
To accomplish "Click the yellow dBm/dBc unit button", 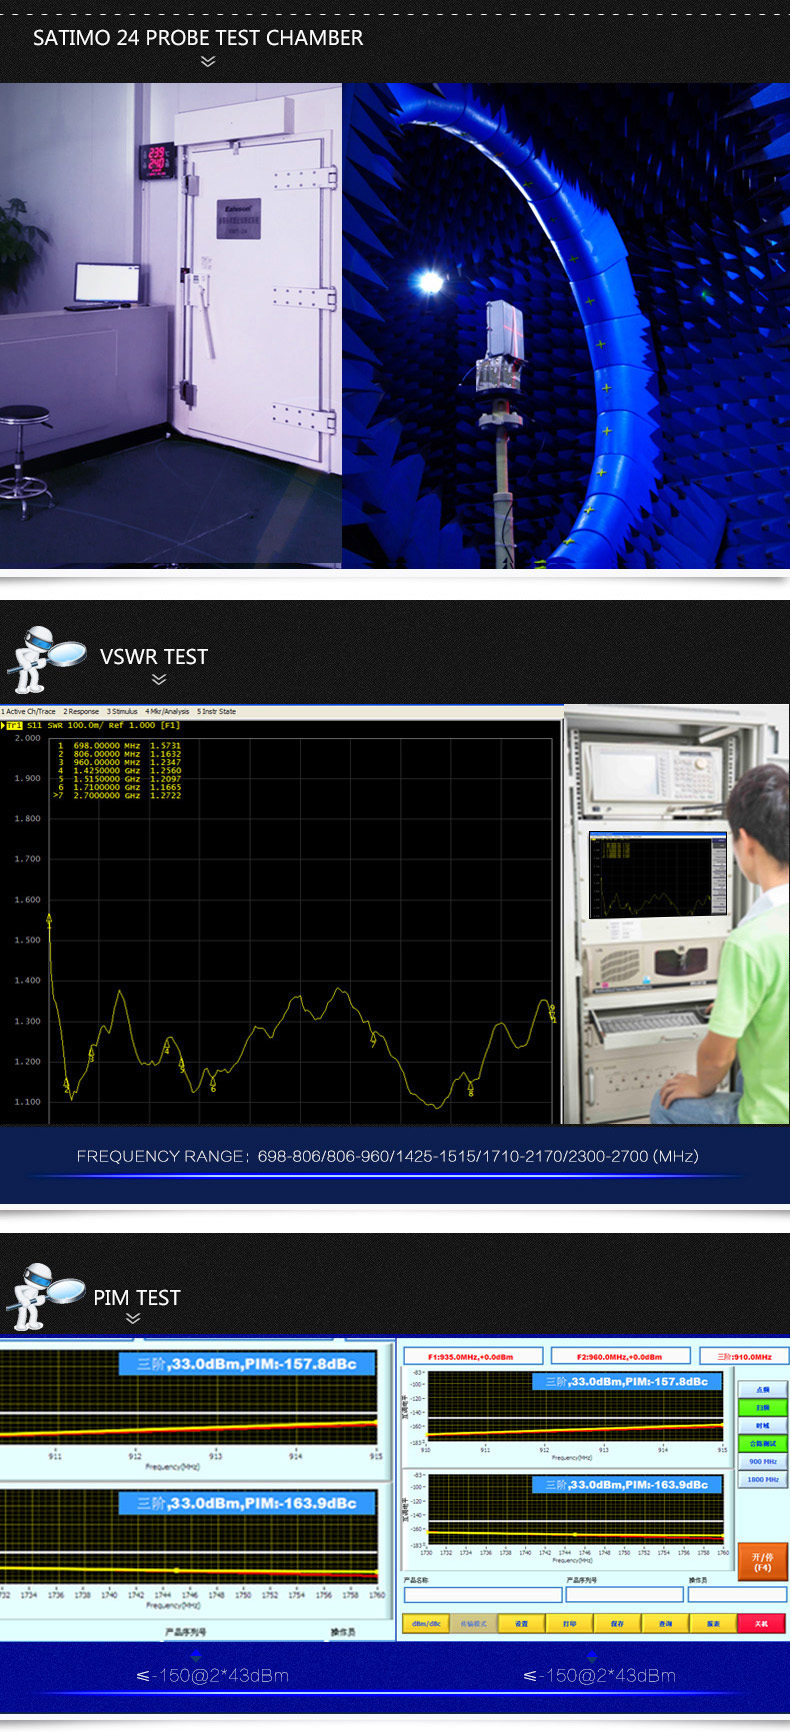I will pos(426,1623).
